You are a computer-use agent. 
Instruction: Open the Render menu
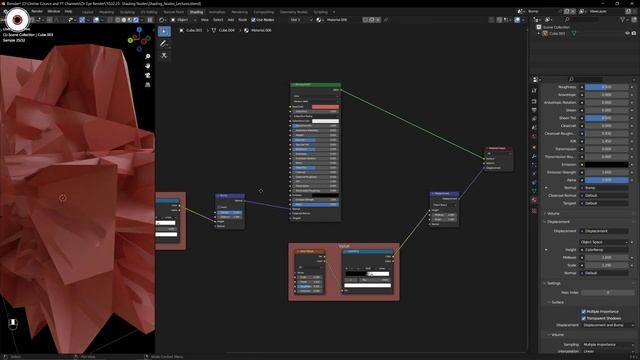(37, 11)
